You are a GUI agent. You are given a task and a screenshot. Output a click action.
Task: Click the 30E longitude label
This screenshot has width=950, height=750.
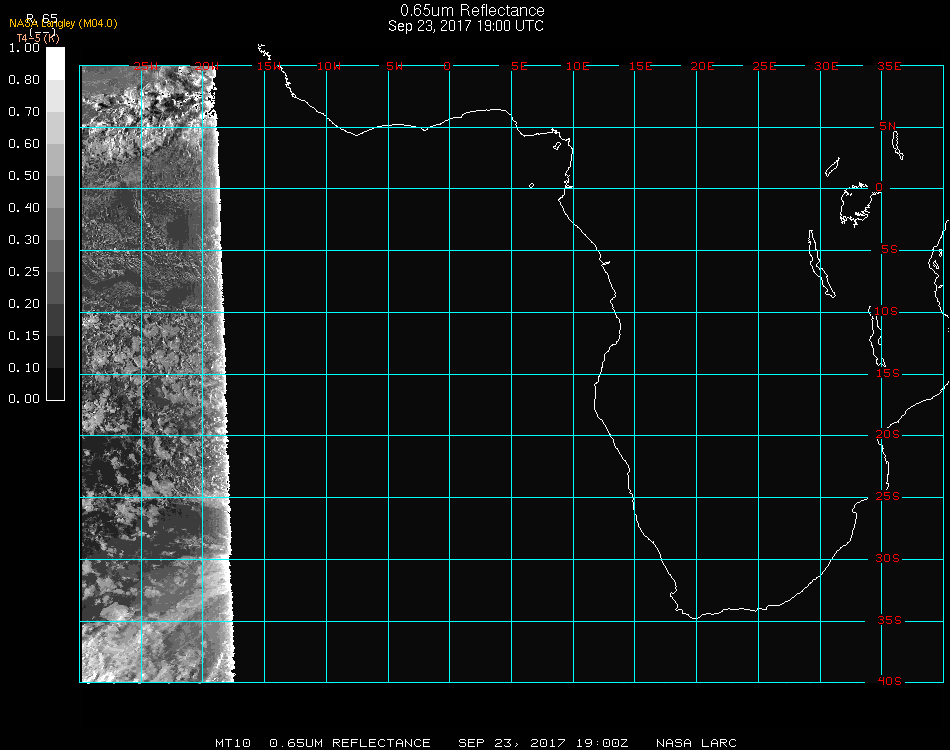click(826, 66)
